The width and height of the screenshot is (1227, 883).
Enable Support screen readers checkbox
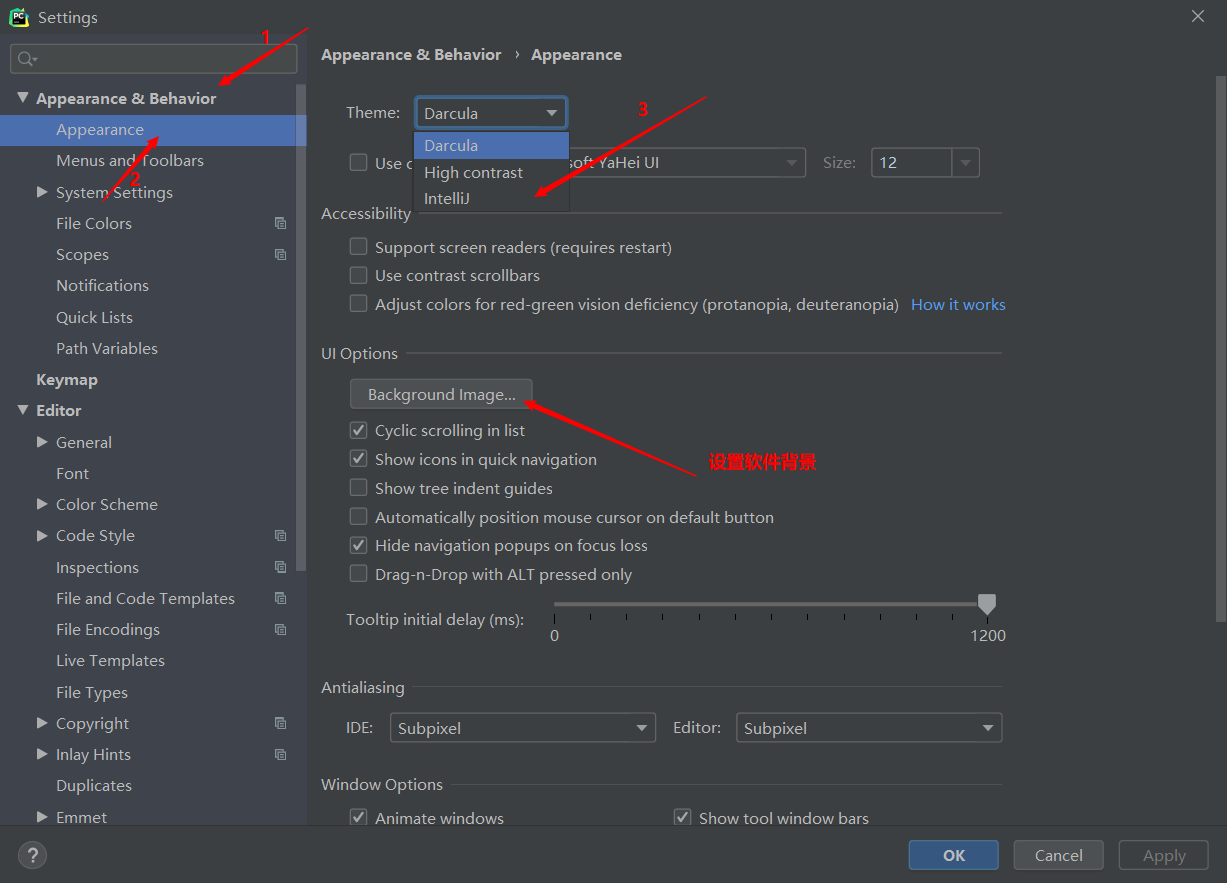[x=358, y=246]
